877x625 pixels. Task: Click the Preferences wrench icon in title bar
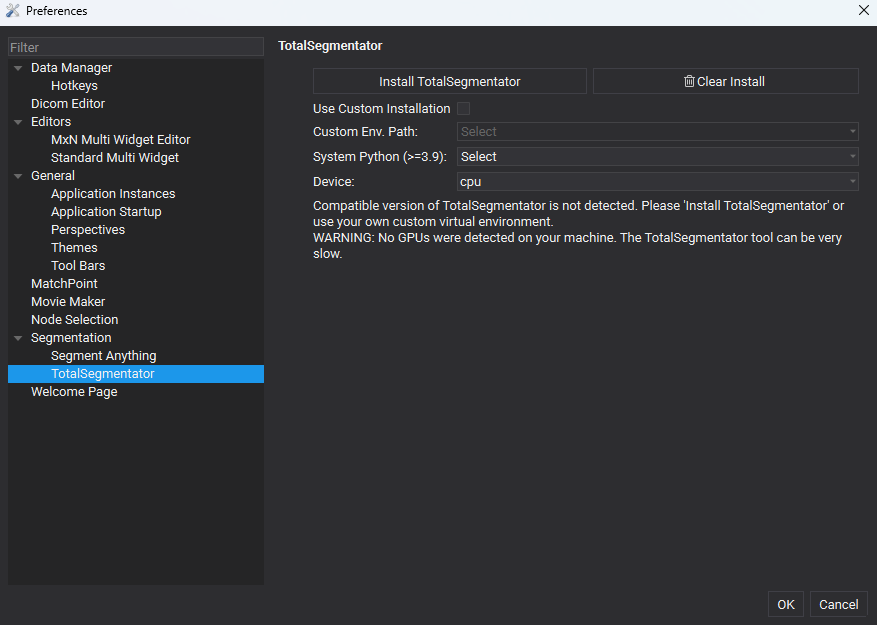coord(12,11)
